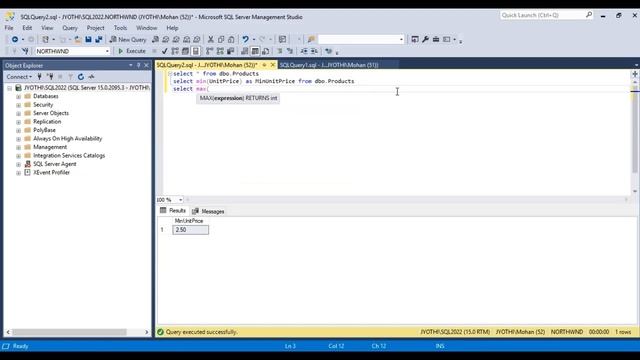
Task: Open the Window menu
Action: tap(147, 28)
